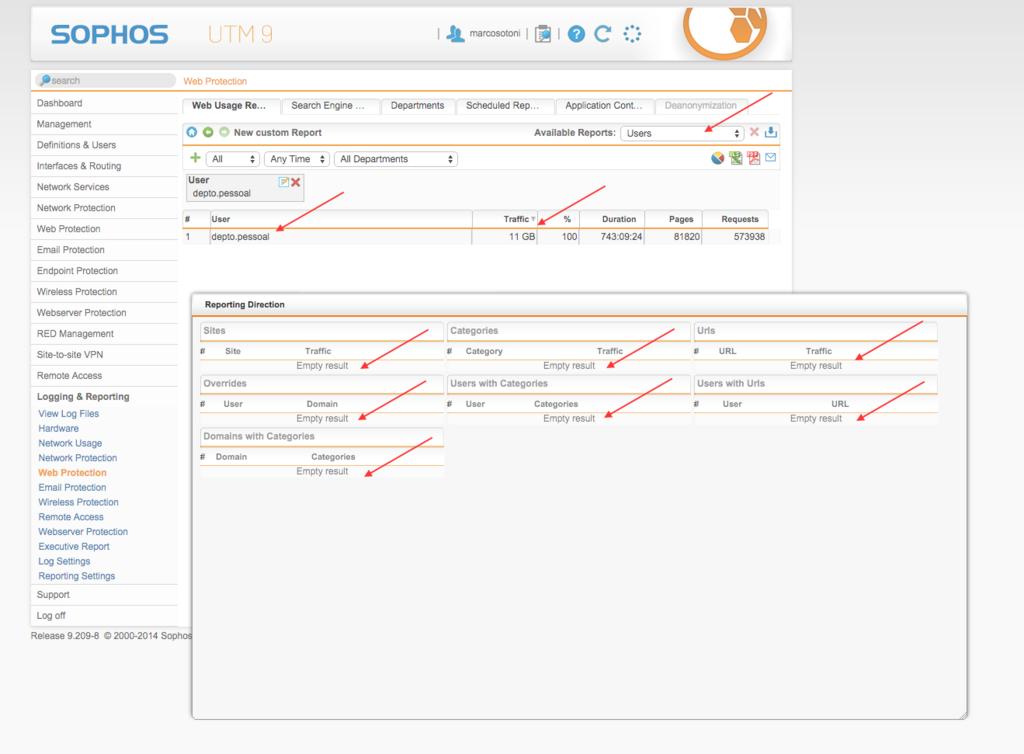The image size is (1024, 754).
Task: Open the pie chart view icon
Action: click(x=718, y=158)
